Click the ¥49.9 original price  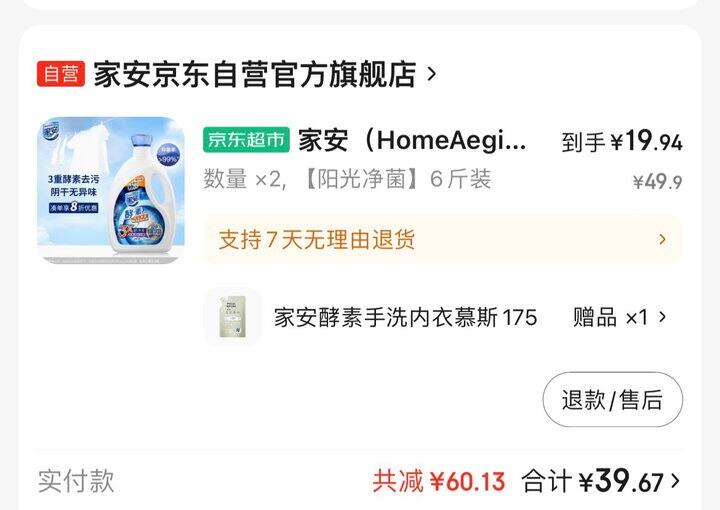pyautogui.click(x=658, y=182)
